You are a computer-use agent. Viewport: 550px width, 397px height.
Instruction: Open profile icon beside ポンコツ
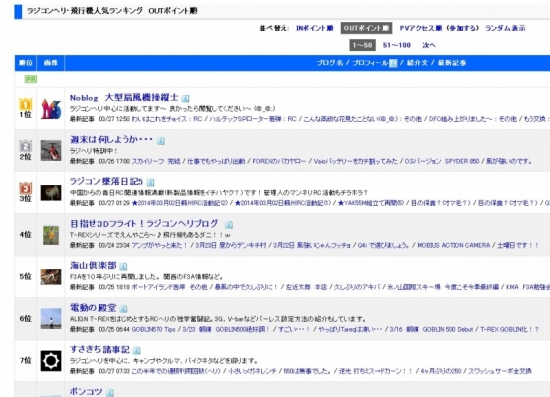[110, 392]
